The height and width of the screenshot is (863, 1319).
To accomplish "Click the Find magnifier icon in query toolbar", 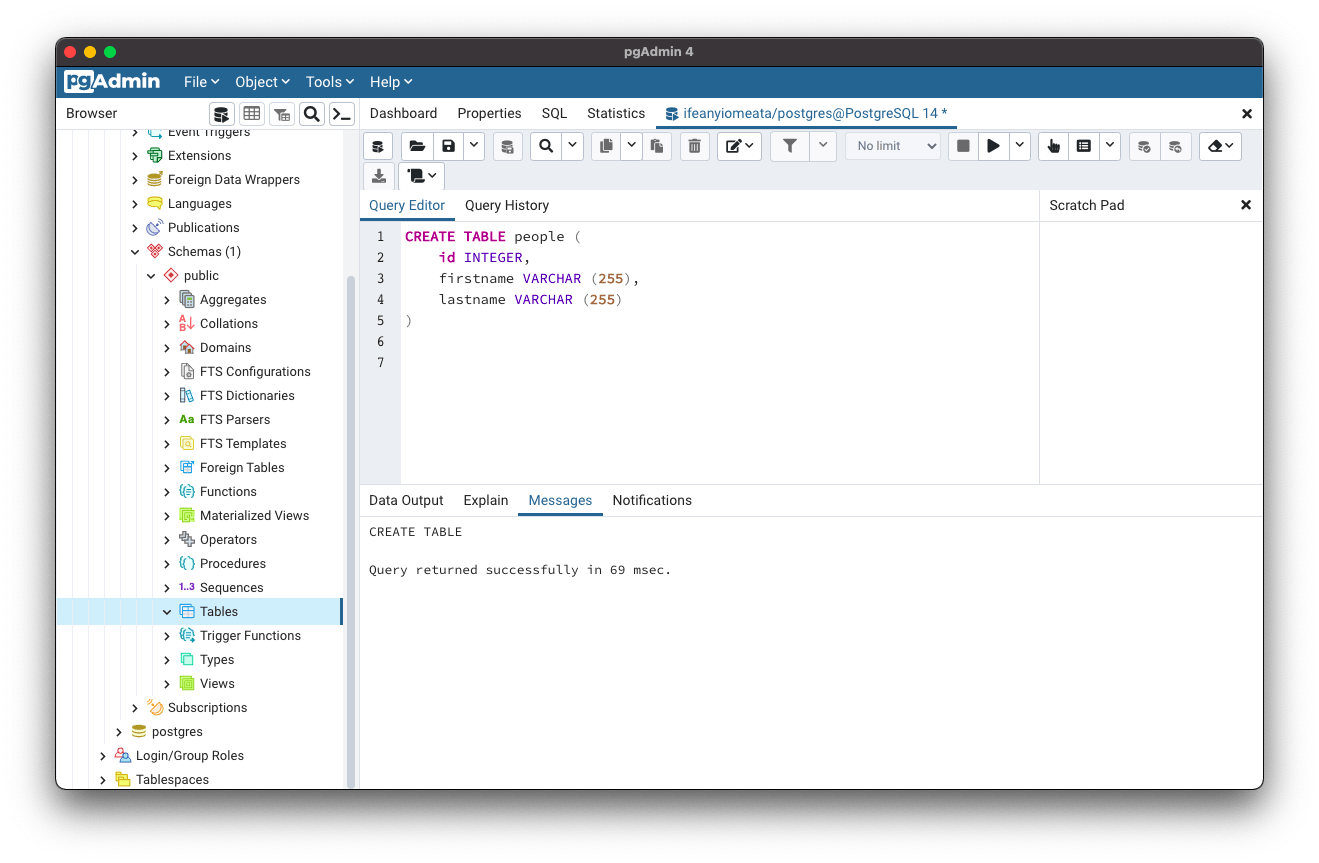I will tap(546, 146).
